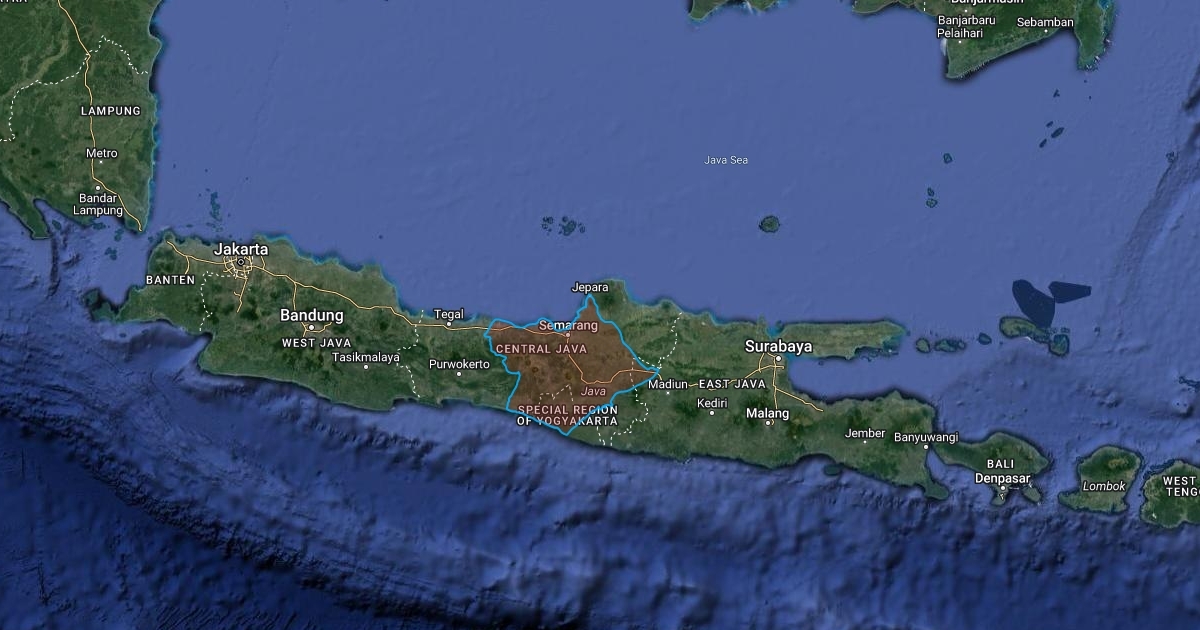Select the Jepara town label

point(589,287)
